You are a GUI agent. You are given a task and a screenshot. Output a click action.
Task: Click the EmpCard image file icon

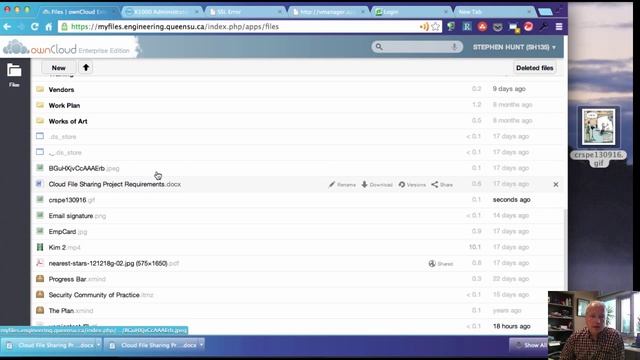(x=40, y=231)
